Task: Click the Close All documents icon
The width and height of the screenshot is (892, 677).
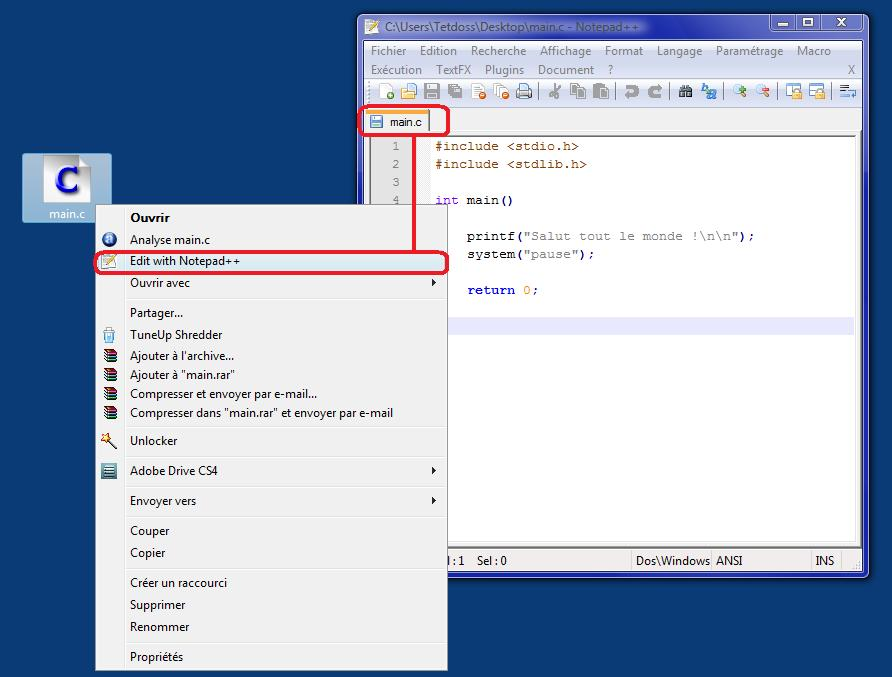Action: tap(501, 91)
